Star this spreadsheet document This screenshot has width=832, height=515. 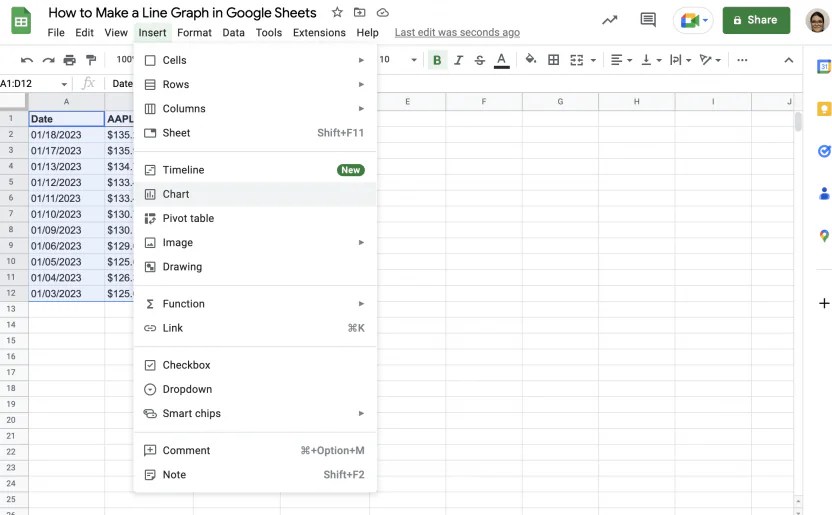(x=337, y=12)
